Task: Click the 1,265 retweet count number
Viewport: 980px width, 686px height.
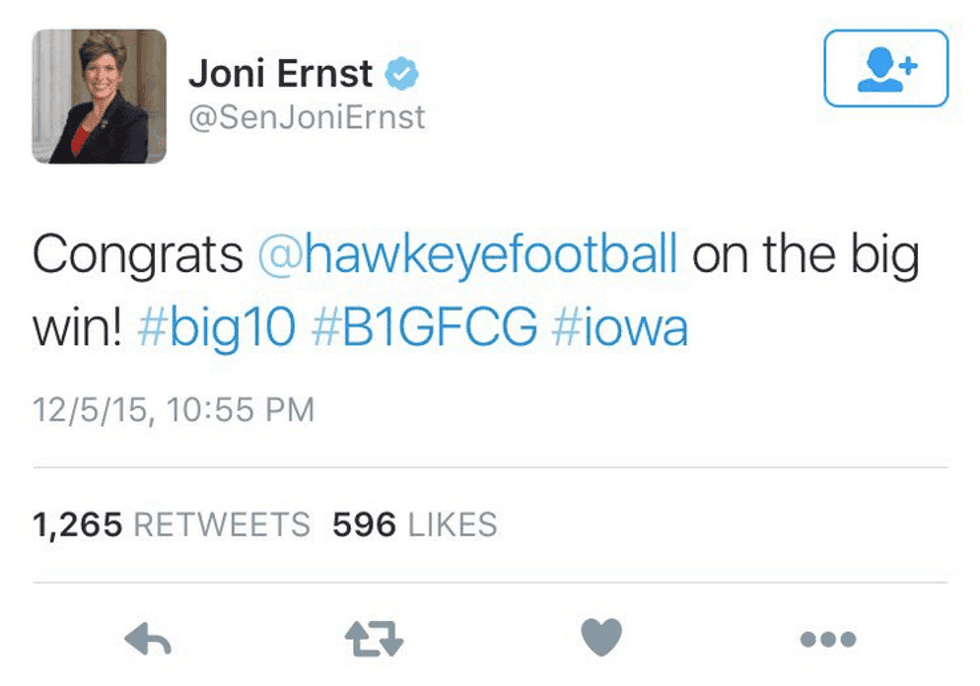Action: (x=77, y=524)
